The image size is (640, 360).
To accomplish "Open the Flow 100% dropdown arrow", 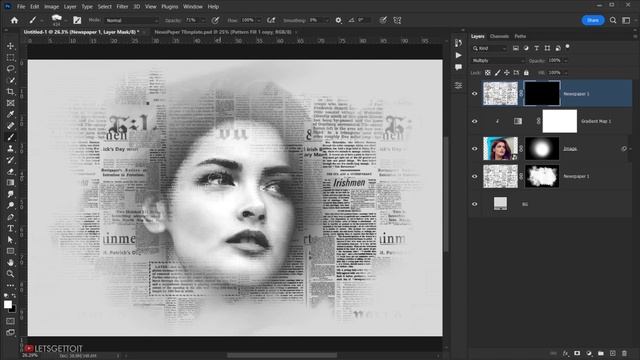I will [x=259, y=20].
